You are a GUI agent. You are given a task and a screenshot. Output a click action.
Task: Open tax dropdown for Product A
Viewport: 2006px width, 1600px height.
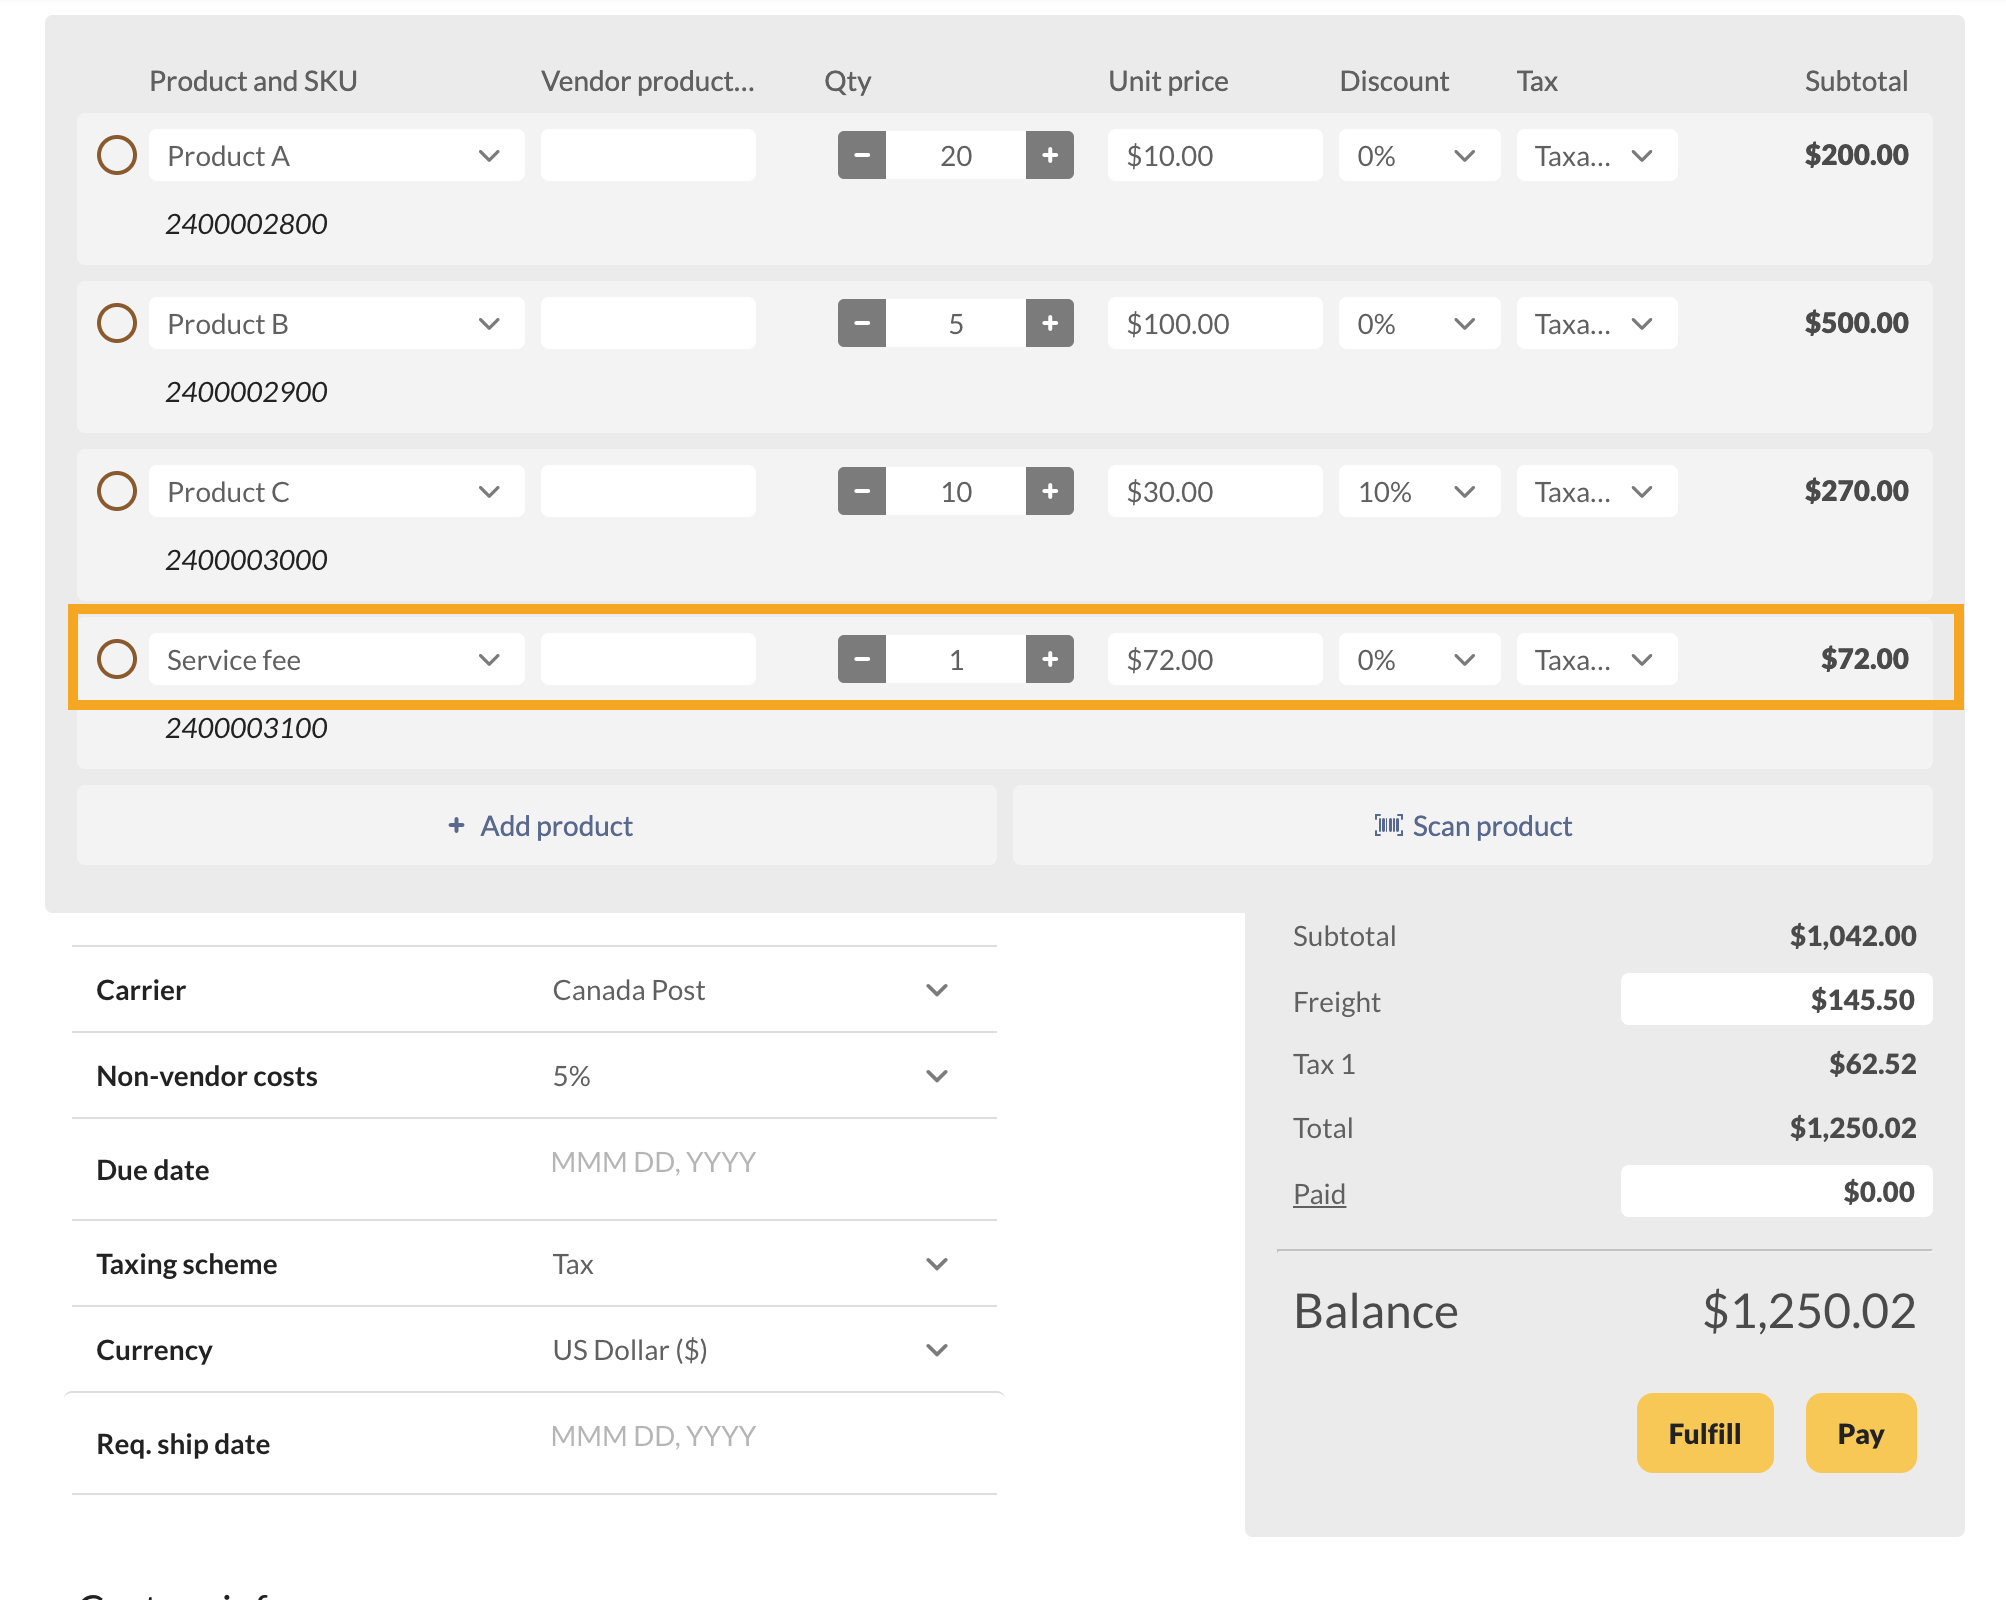(x=1597, y=155)
